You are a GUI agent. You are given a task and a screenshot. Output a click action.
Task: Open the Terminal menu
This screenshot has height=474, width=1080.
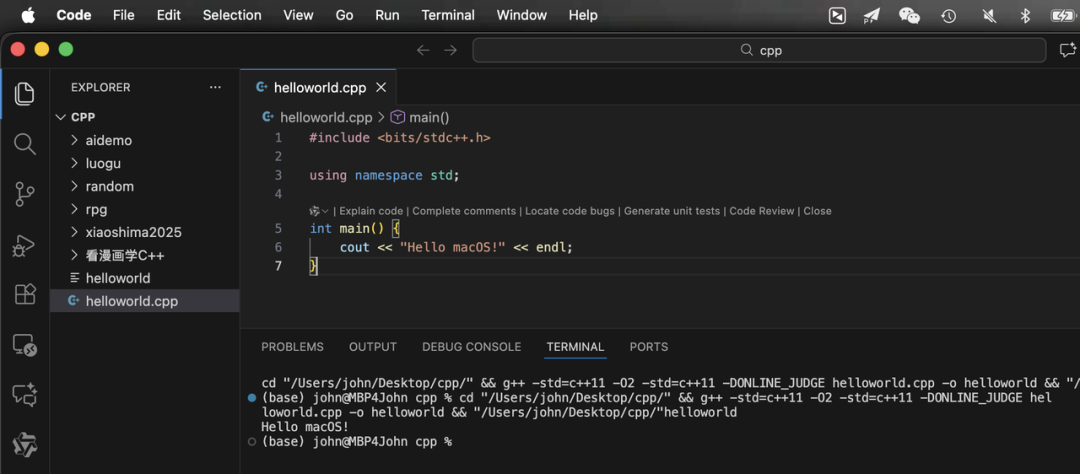(x=448, y=15)
